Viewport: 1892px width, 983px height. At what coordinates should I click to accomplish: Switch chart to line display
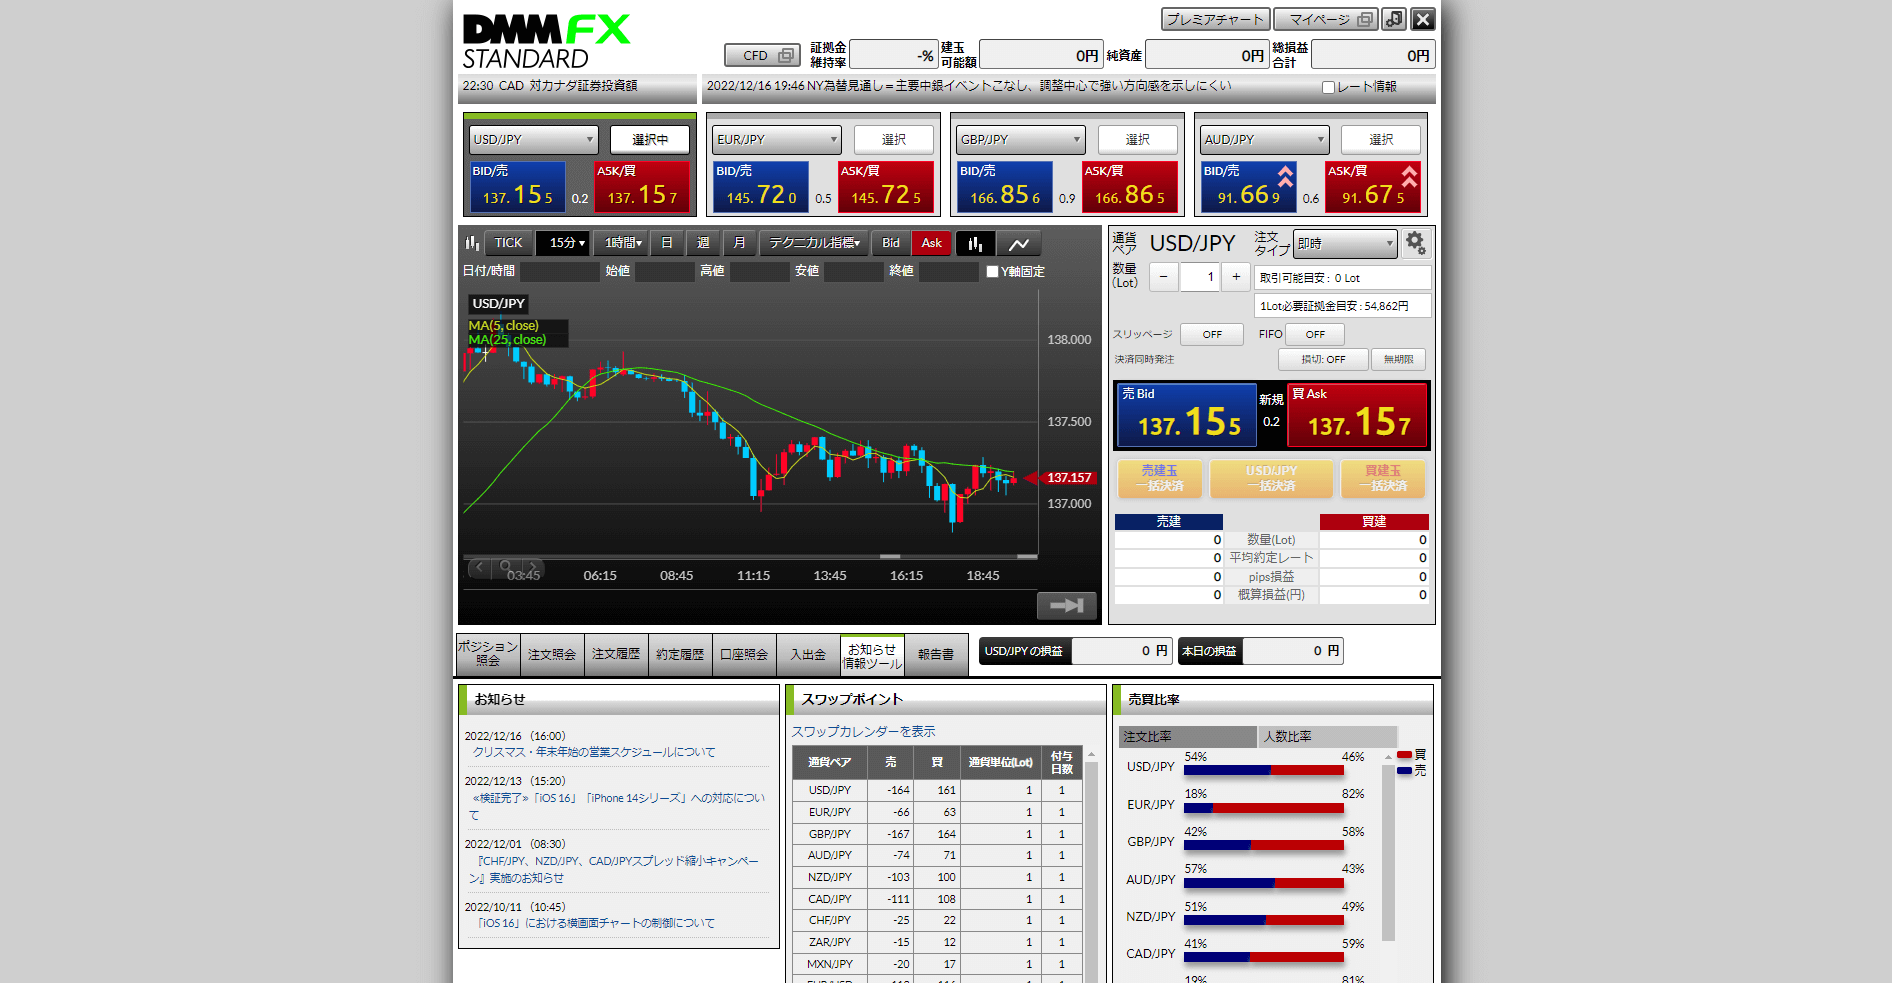[1019, 243]
